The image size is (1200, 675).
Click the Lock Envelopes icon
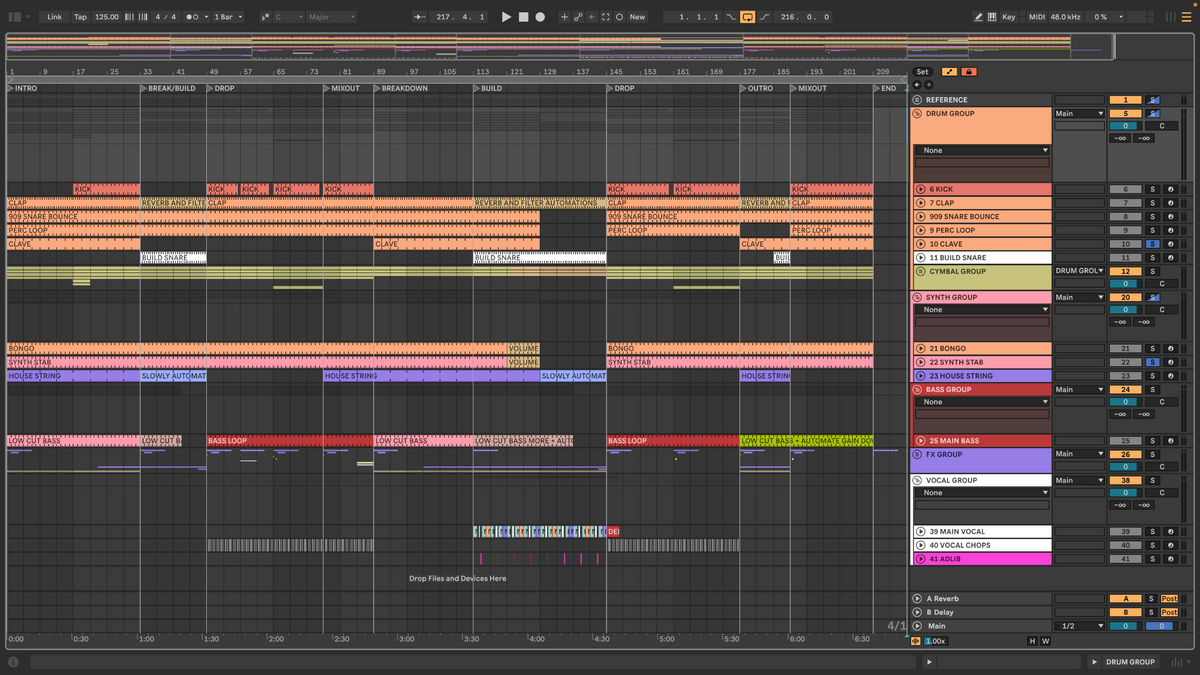click(968, 72)
